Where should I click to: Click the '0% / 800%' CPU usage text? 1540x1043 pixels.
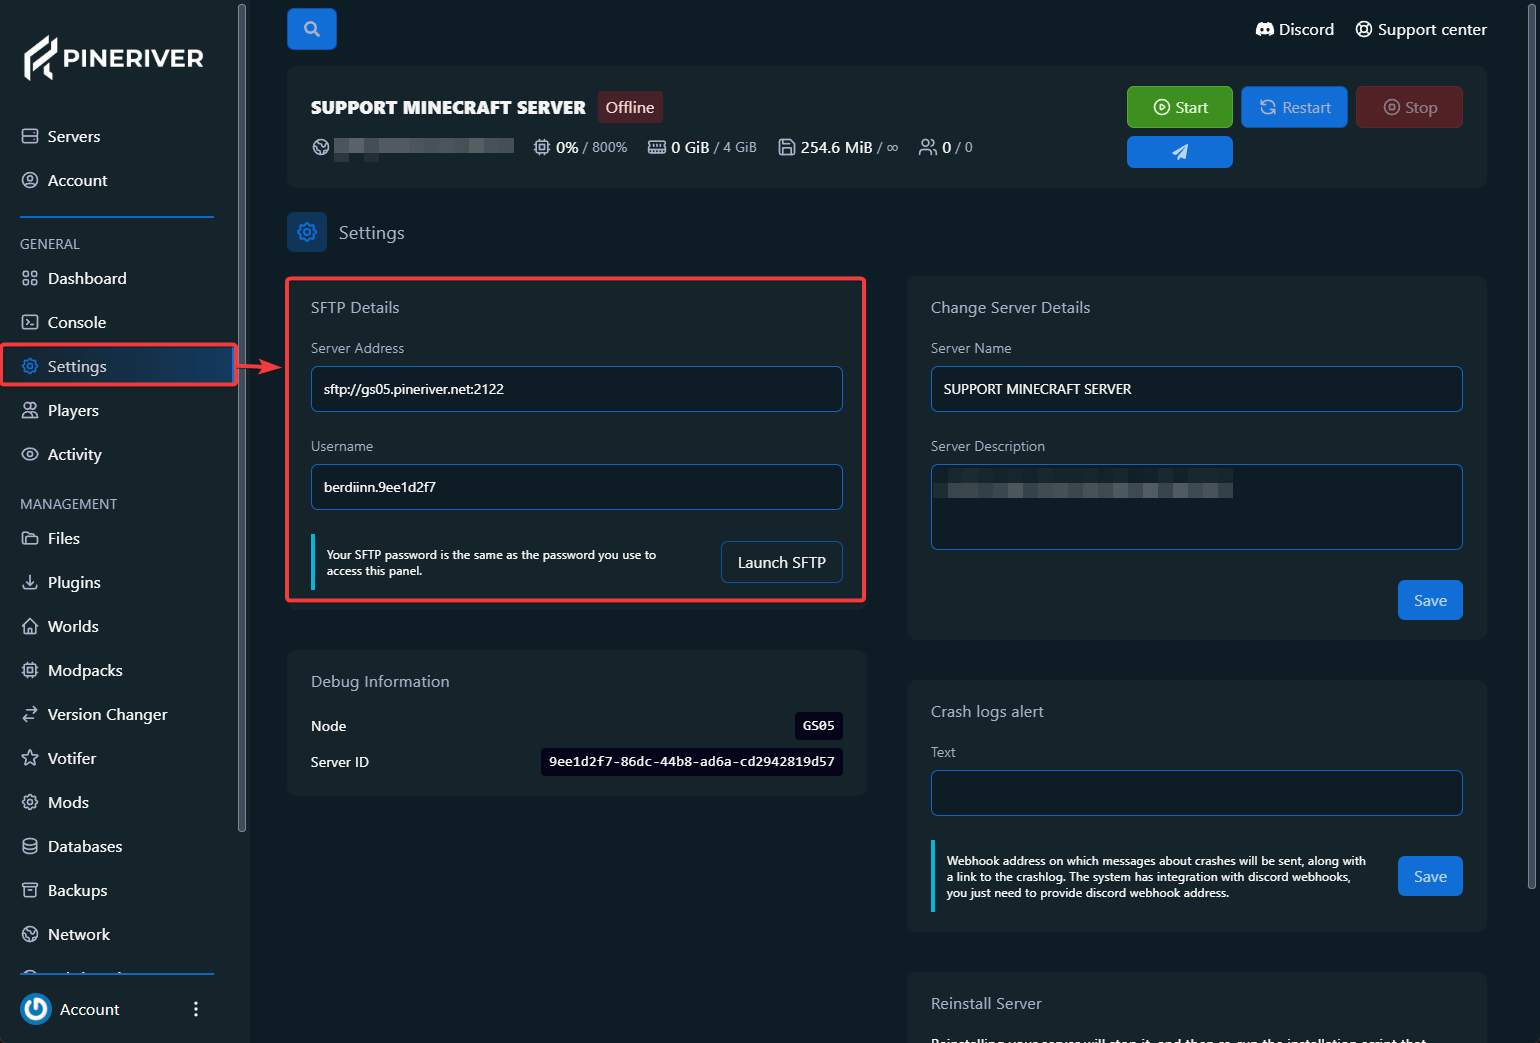point(592,147)
